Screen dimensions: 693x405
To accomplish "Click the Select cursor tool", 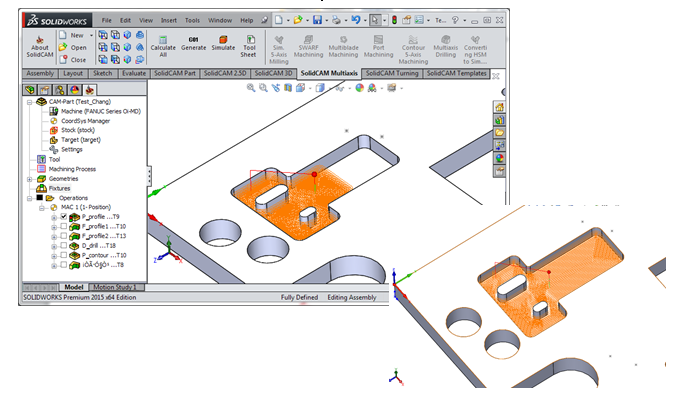I will 375,20.
